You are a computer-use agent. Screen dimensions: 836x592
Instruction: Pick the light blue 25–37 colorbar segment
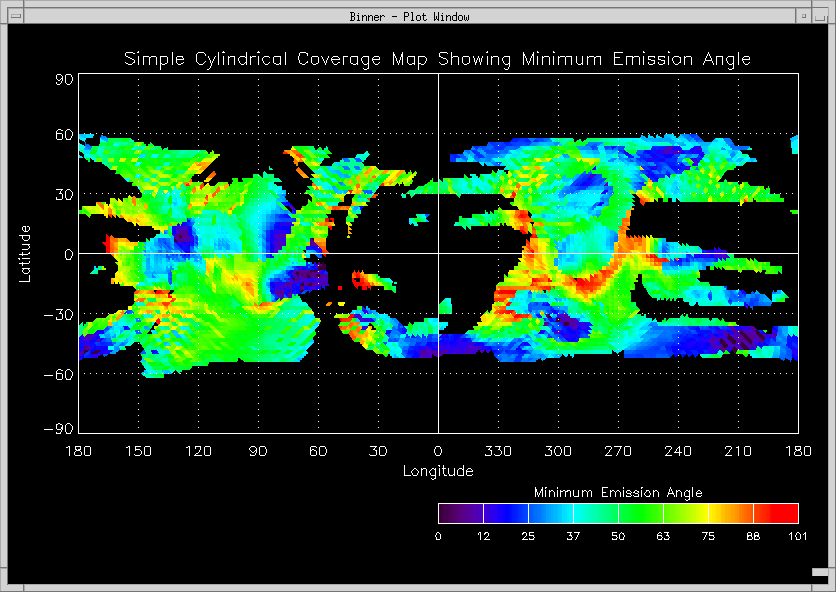[550, 514]
